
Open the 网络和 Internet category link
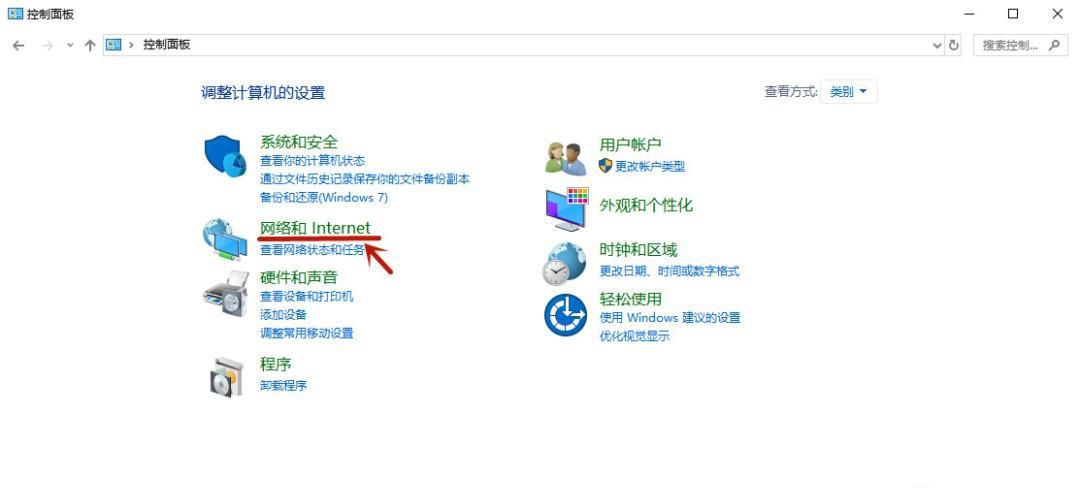(x=315, y=228)
